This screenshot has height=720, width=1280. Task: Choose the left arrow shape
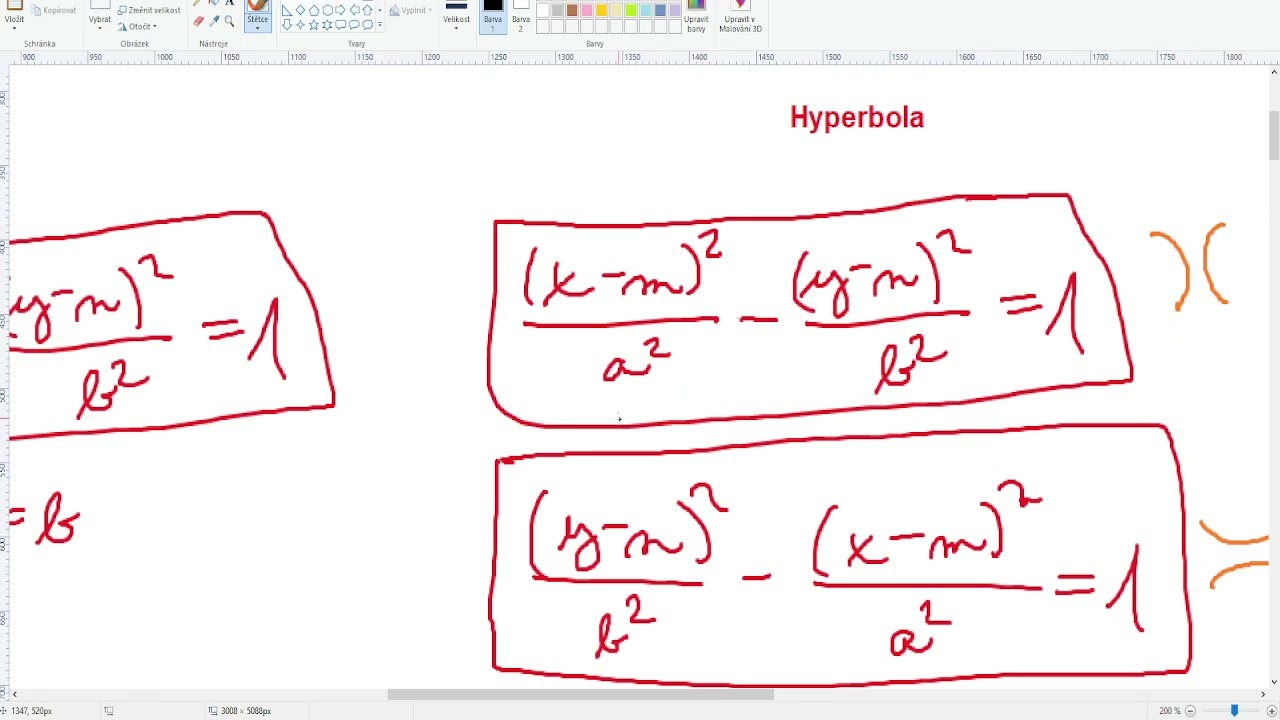pyautogui.click(x=355, y=10)
